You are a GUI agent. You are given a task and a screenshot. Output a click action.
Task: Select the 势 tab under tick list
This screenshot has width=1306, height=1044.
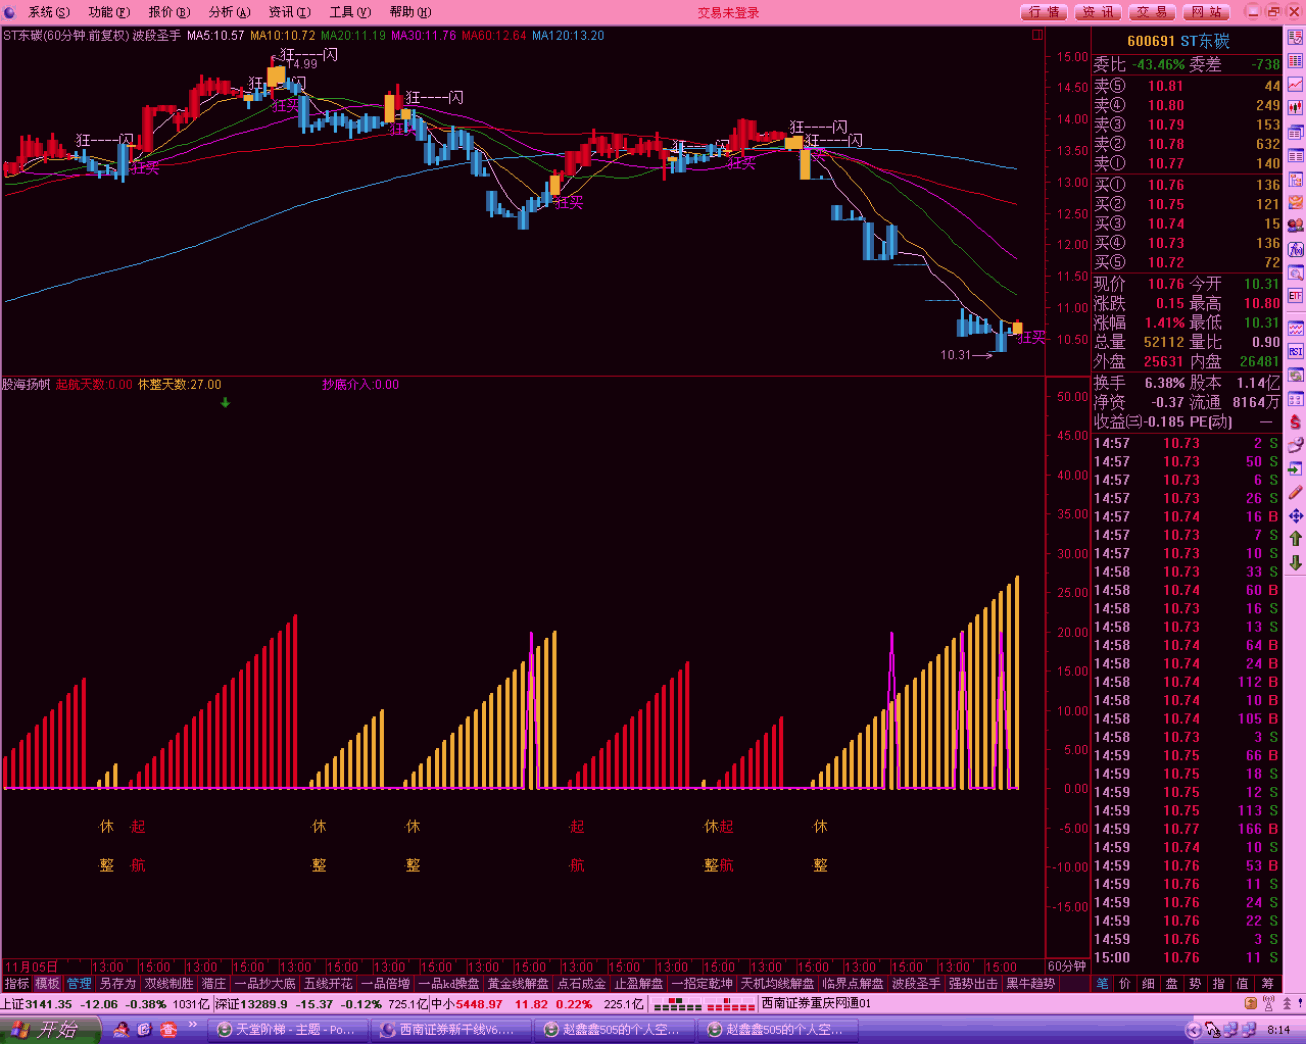(x=1195, y=984)
